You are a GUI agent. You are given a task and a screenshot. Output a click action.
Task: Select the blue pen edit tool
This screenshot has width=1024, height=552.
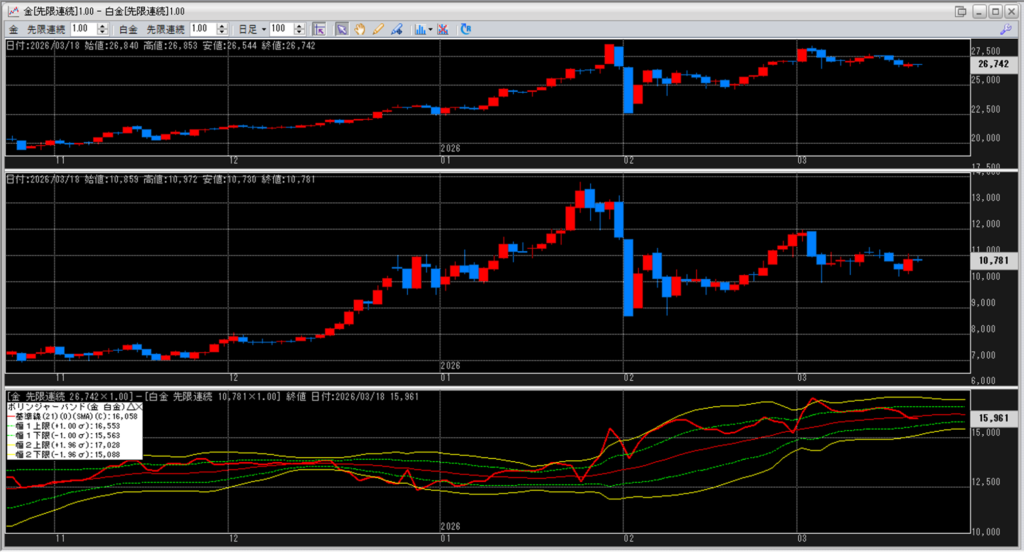point(396,29)
